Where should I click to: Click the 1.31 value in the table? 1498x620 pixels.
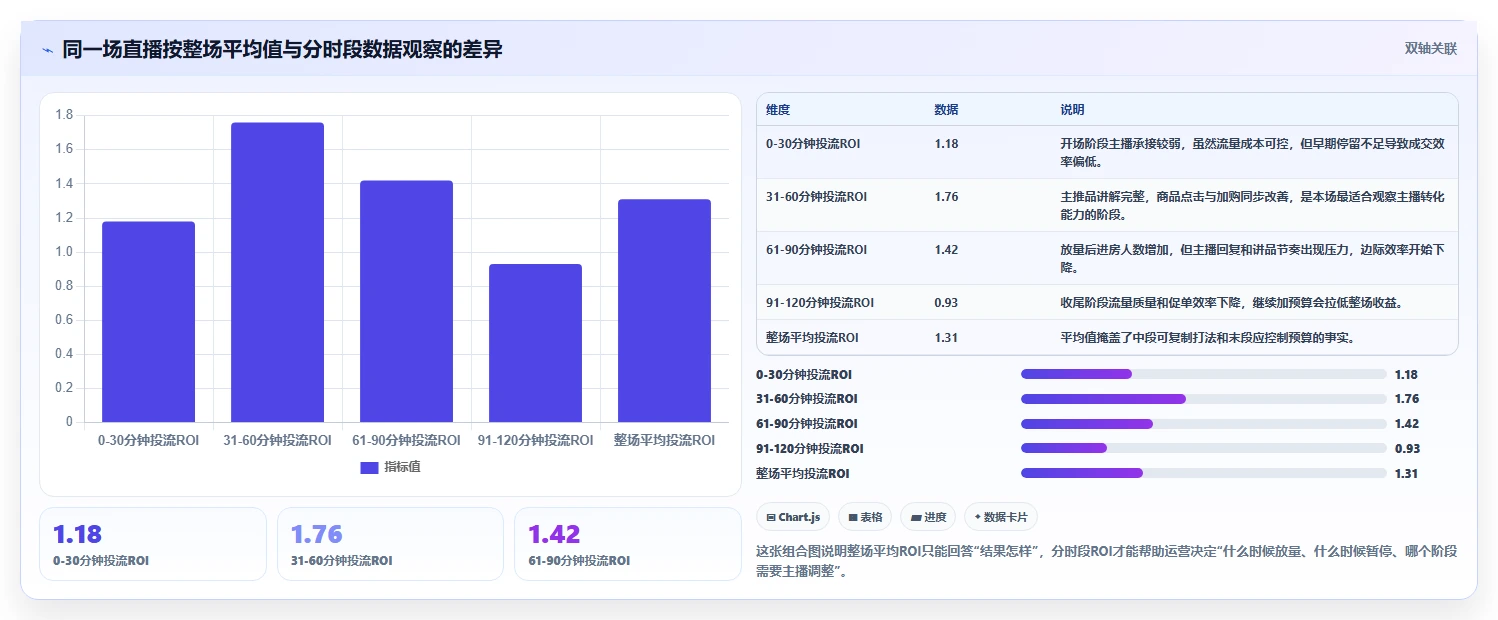[946, 338]
